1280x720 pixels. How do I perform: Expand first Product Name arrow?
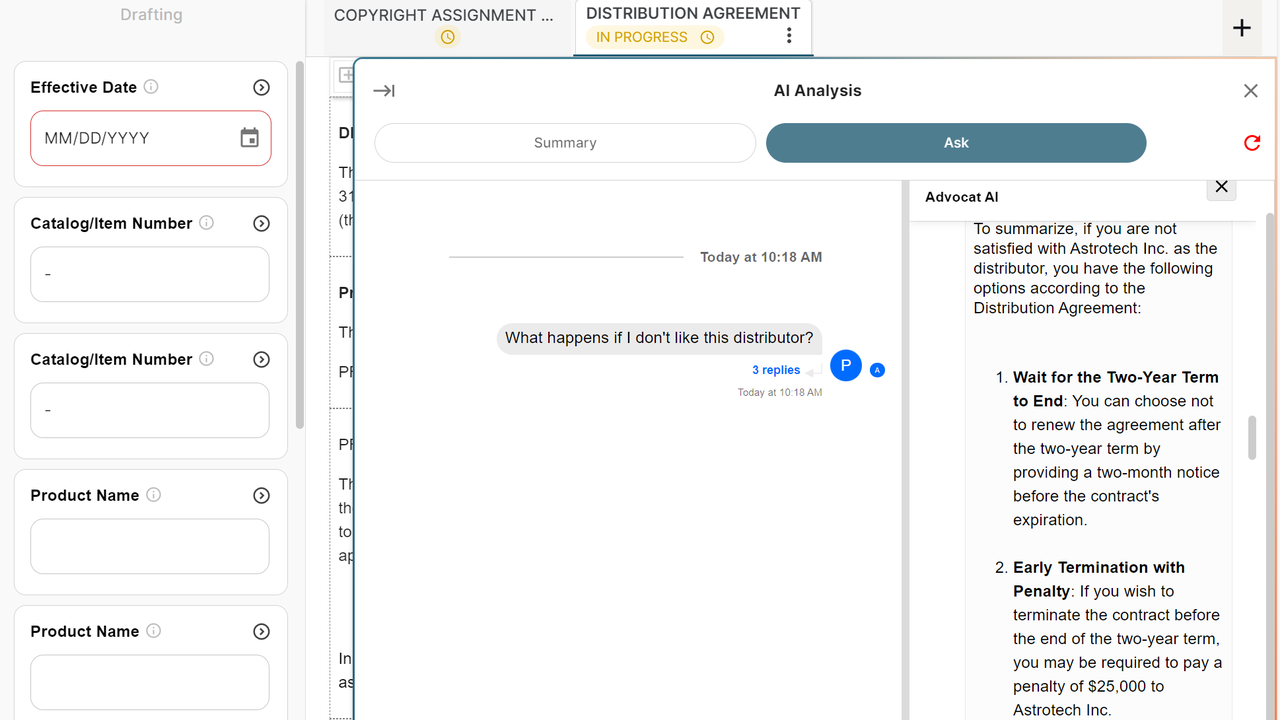coord(261,495)
